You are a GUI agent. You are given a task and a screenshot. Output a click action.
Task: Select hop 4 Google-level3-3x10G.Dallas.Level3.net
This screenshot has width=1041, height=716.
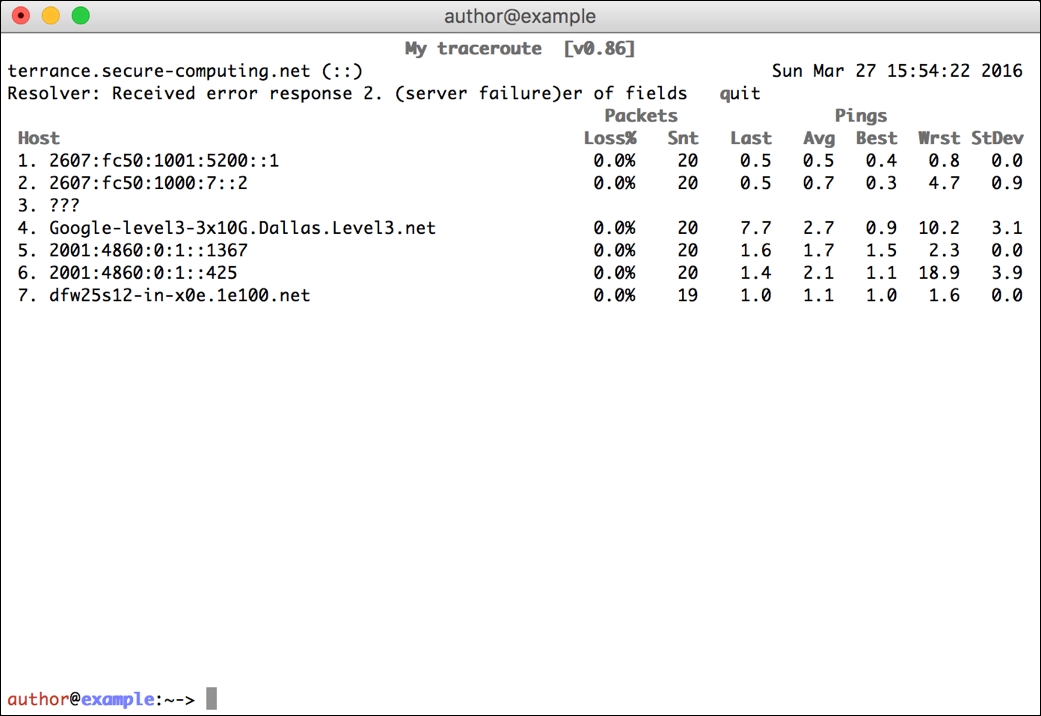(242, 228)
